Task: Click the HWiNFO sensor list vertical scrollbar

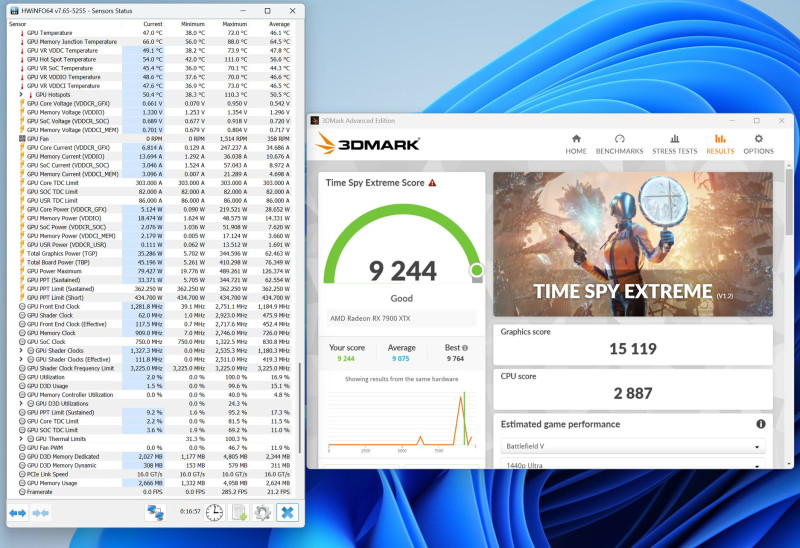Action: pyautogui.click(x=299, y=408)
